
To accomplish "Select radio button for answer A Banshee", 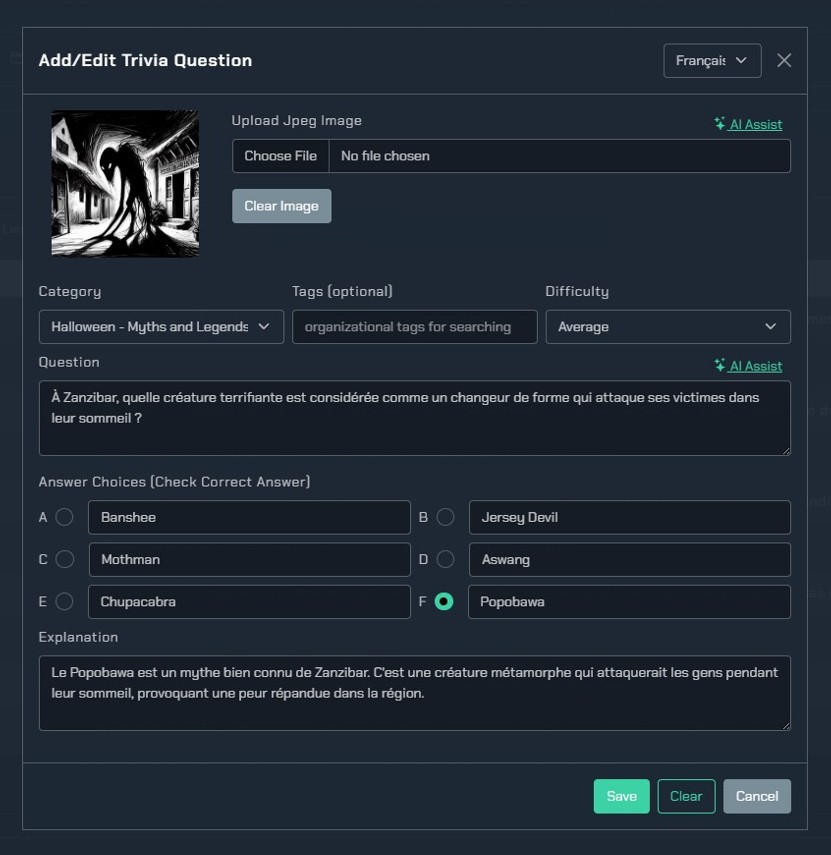I will [64, 517].
